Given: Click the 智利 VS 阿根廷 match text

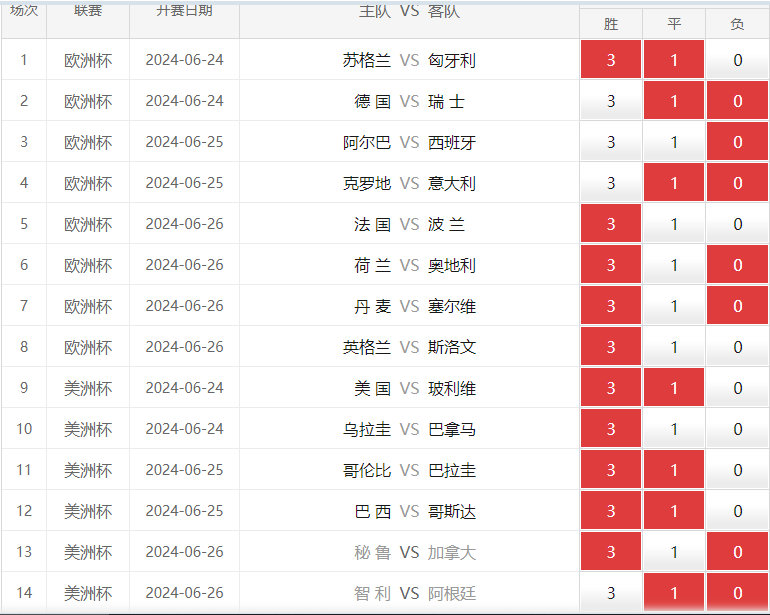Looking at the screenshot, I should (x=414, y=593).
